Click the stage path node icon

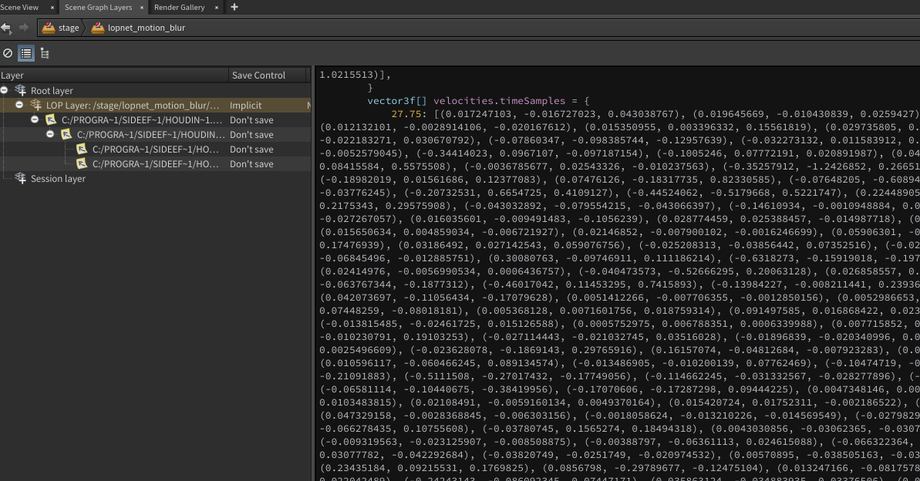(48, 28)
